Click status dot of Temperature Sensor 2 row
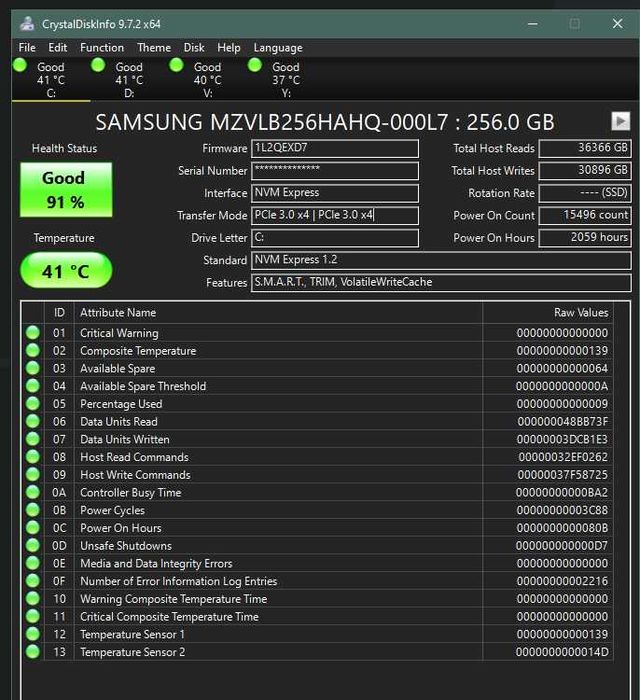 pos(33,652)
